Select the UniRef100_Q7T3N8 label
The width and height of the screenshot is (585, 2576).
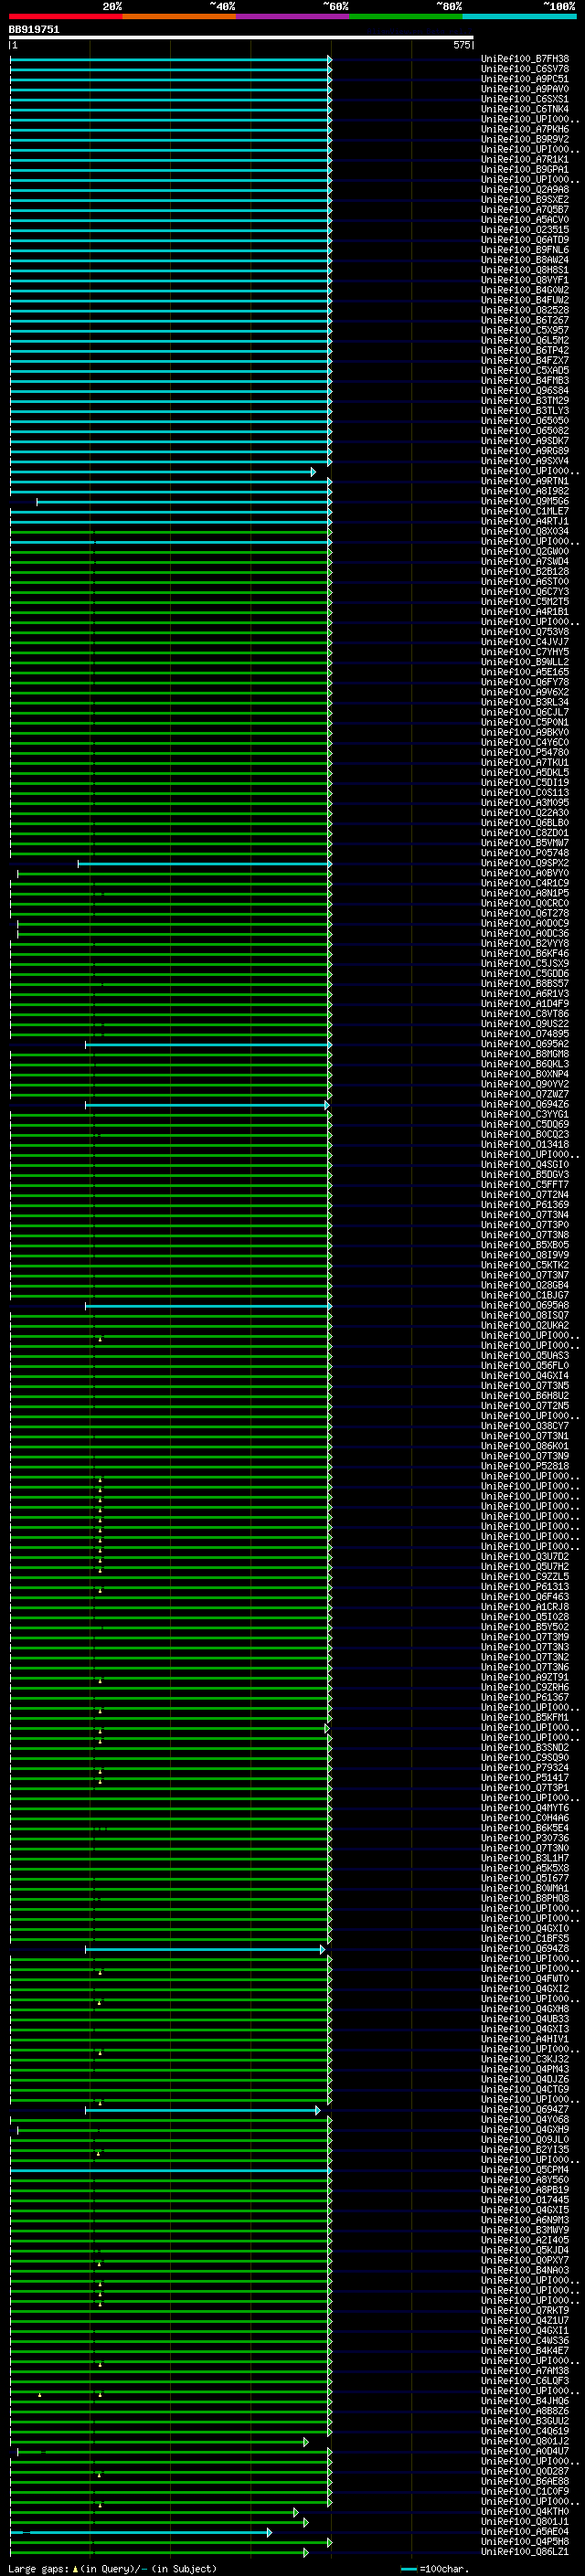click(x=525, y=1235)
